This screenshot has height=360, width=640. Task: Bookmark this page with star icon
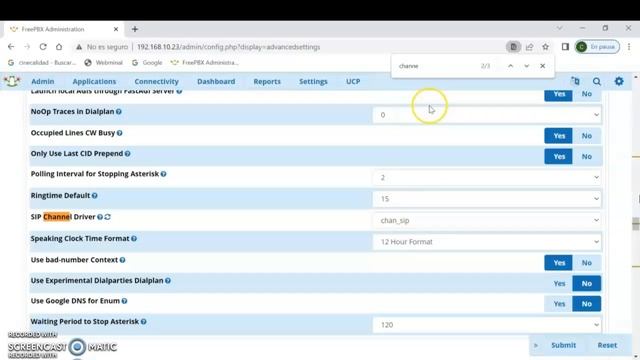(546, 47)
